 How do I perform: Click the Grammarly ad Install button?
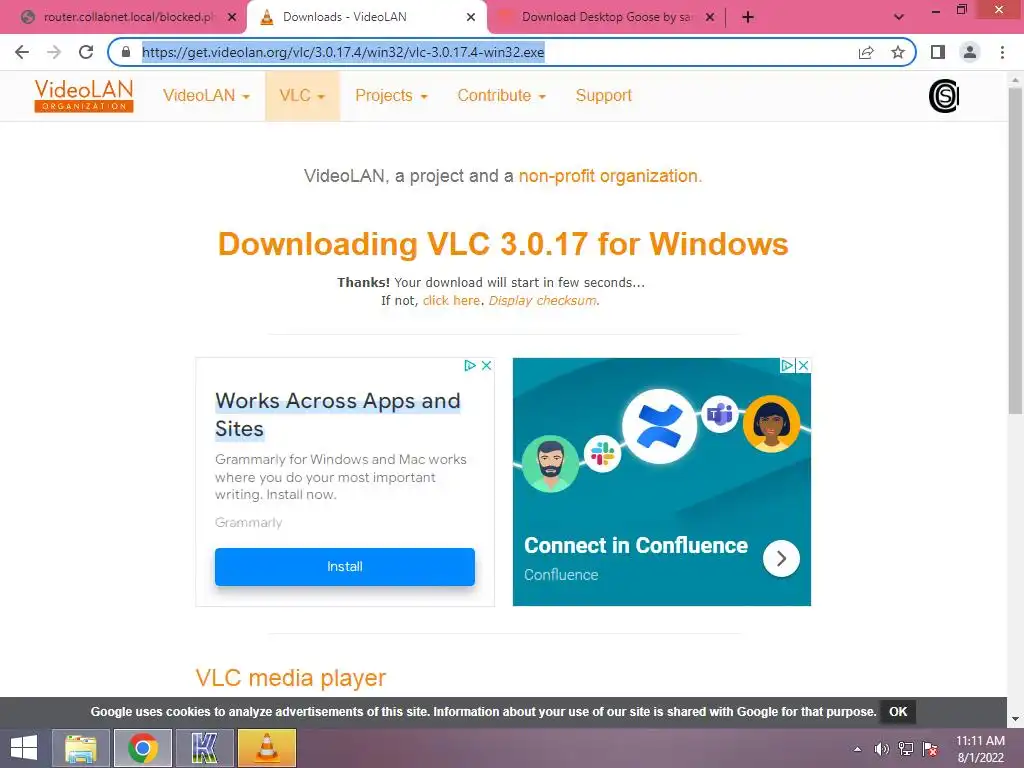345,567
